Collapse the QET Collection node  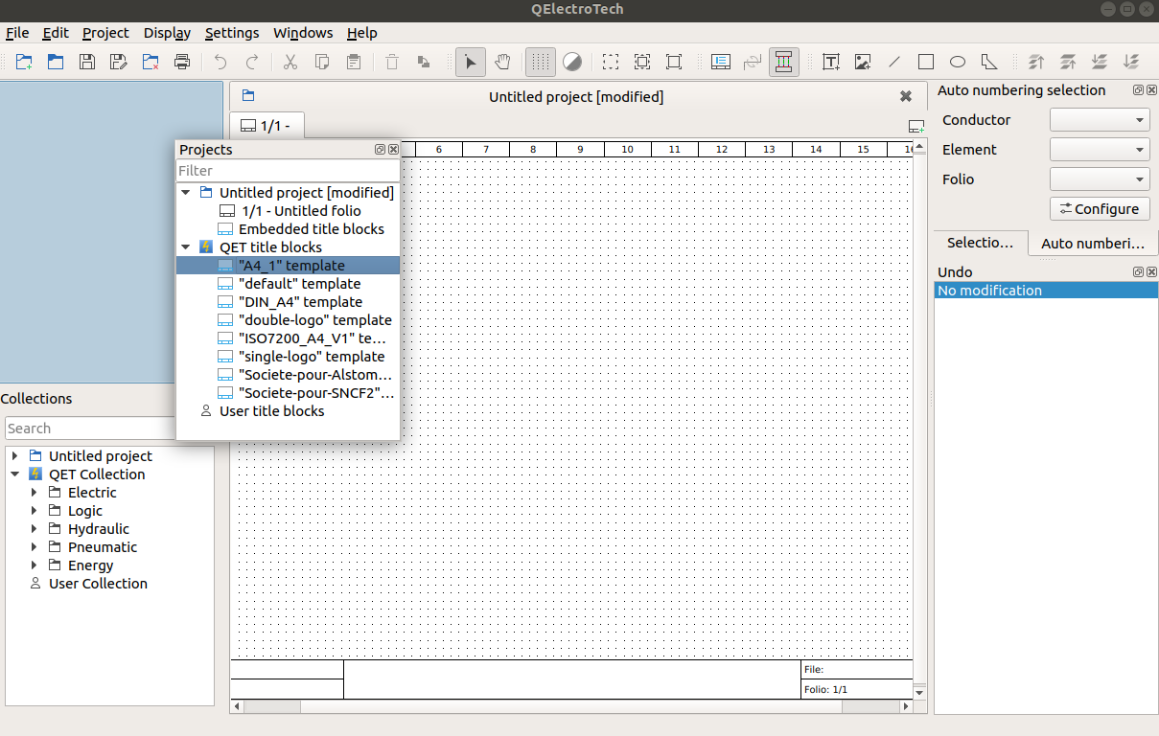[15, 474]
